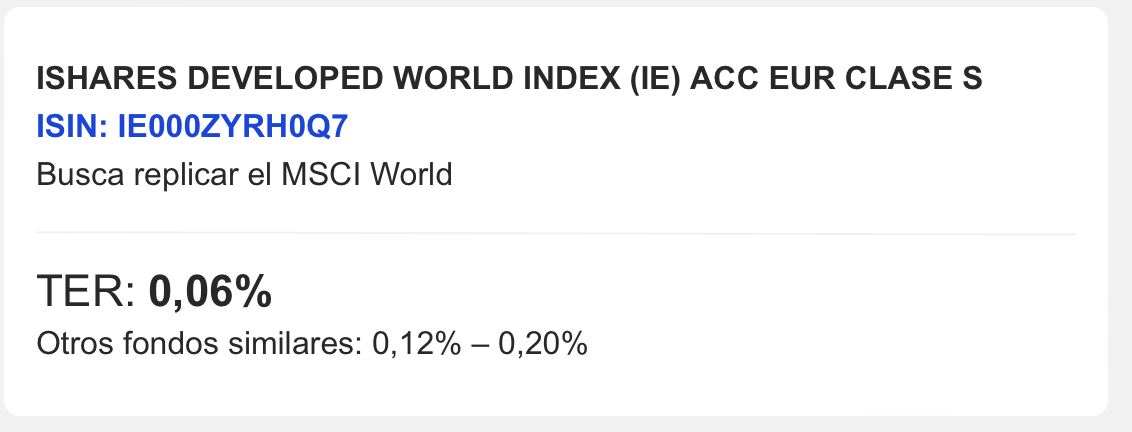Click the 0,20% comparison figure

[543, 345]
